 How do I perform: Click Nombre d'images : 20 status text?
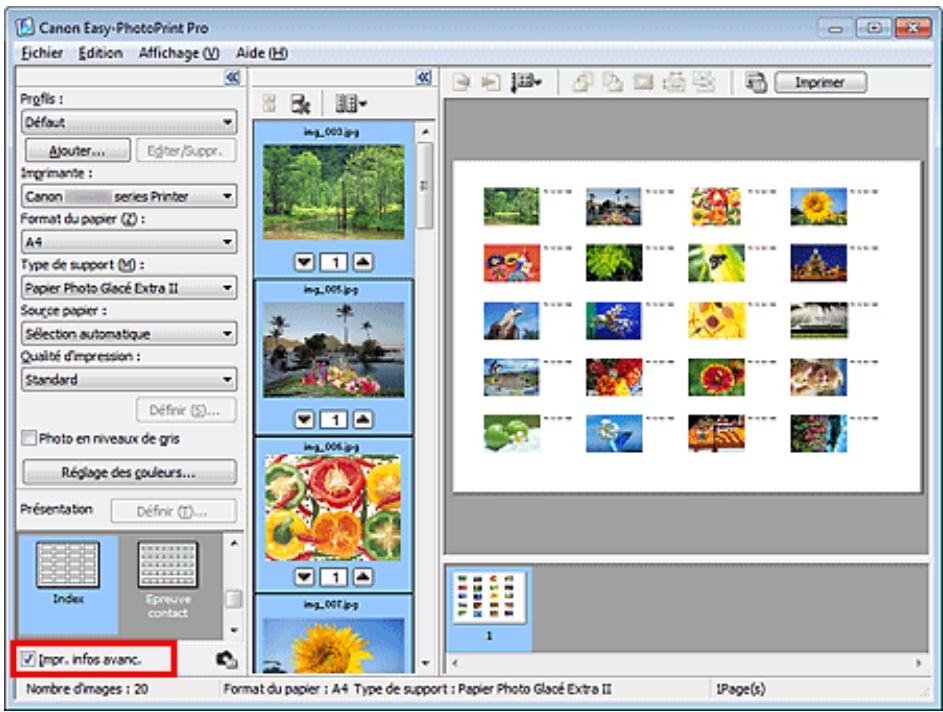87,689
